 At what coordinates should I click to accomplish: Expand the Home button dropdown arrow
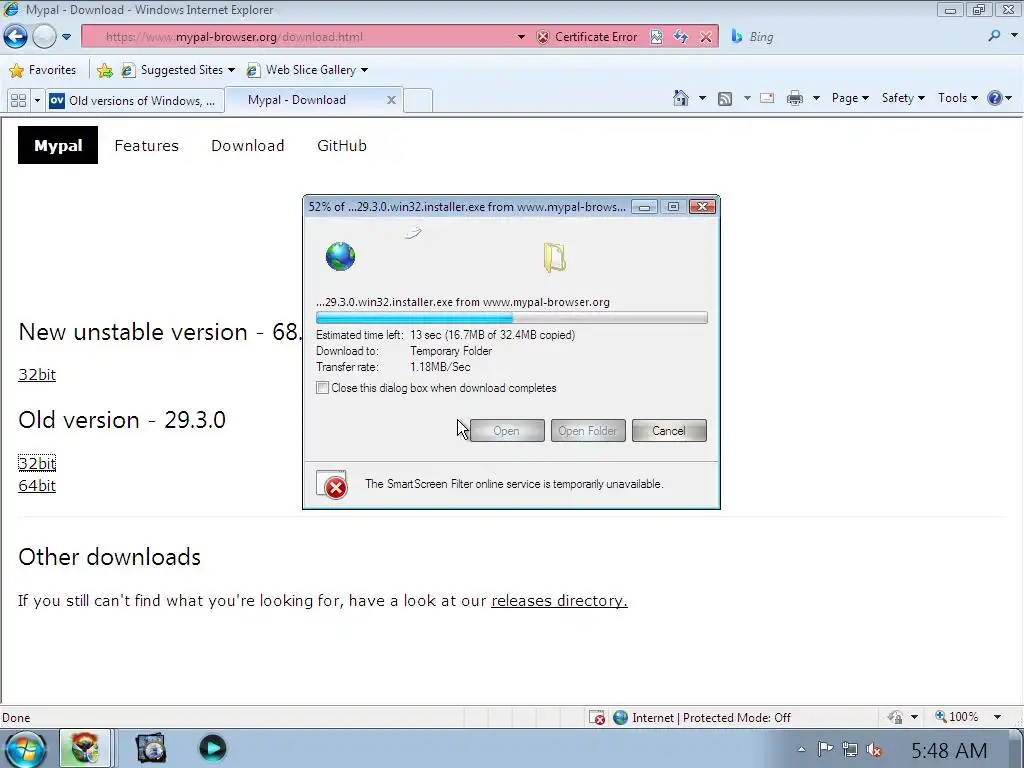(x=702, y=98)
